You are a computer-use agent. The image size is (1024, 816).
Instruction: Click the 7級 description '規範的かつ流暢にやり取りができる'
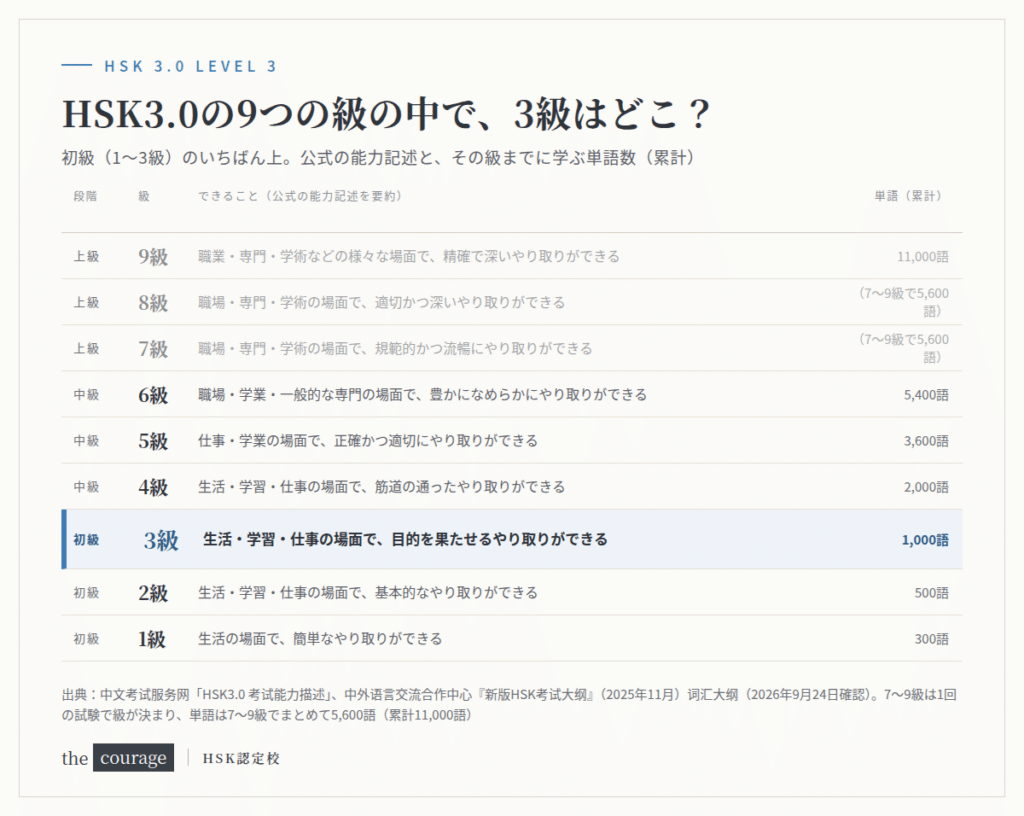(483, 349)
